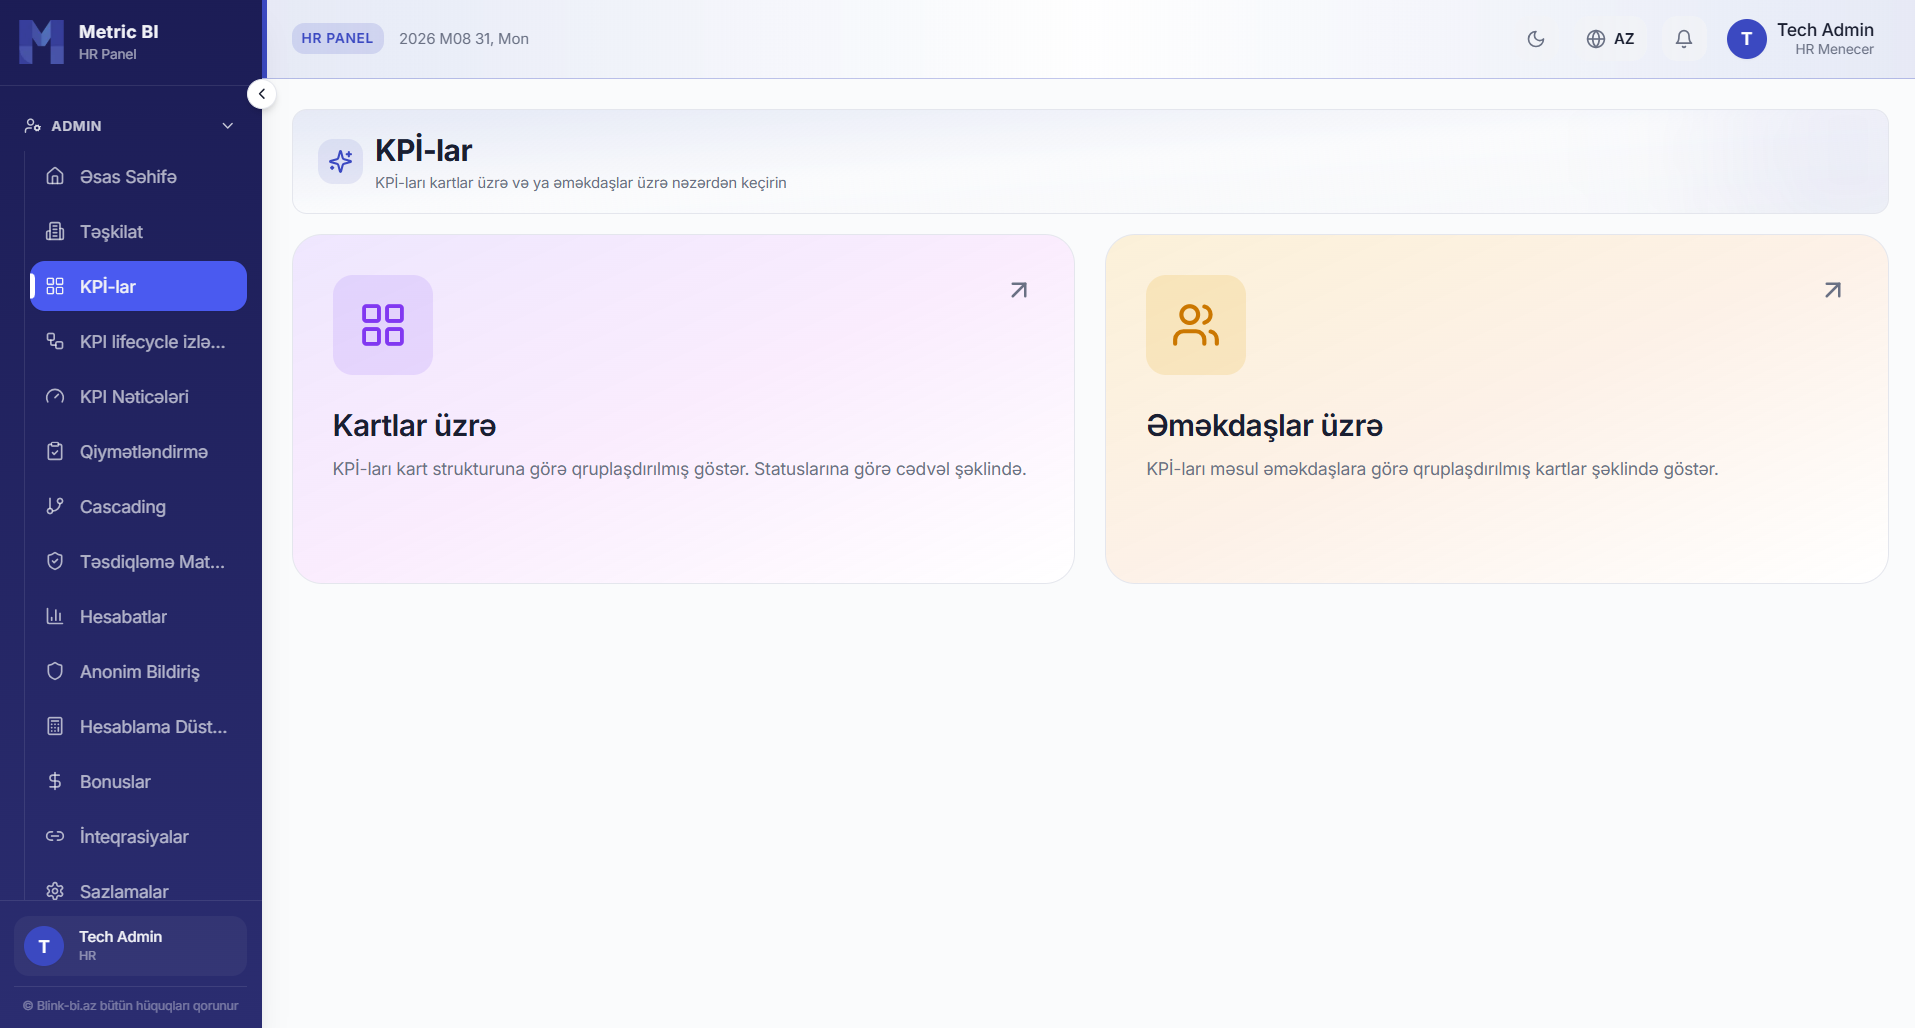The image size is (1915, 1028).
Task: Open Əməkdaşlar üzrə card arrow
Action: pos(1832,290)
